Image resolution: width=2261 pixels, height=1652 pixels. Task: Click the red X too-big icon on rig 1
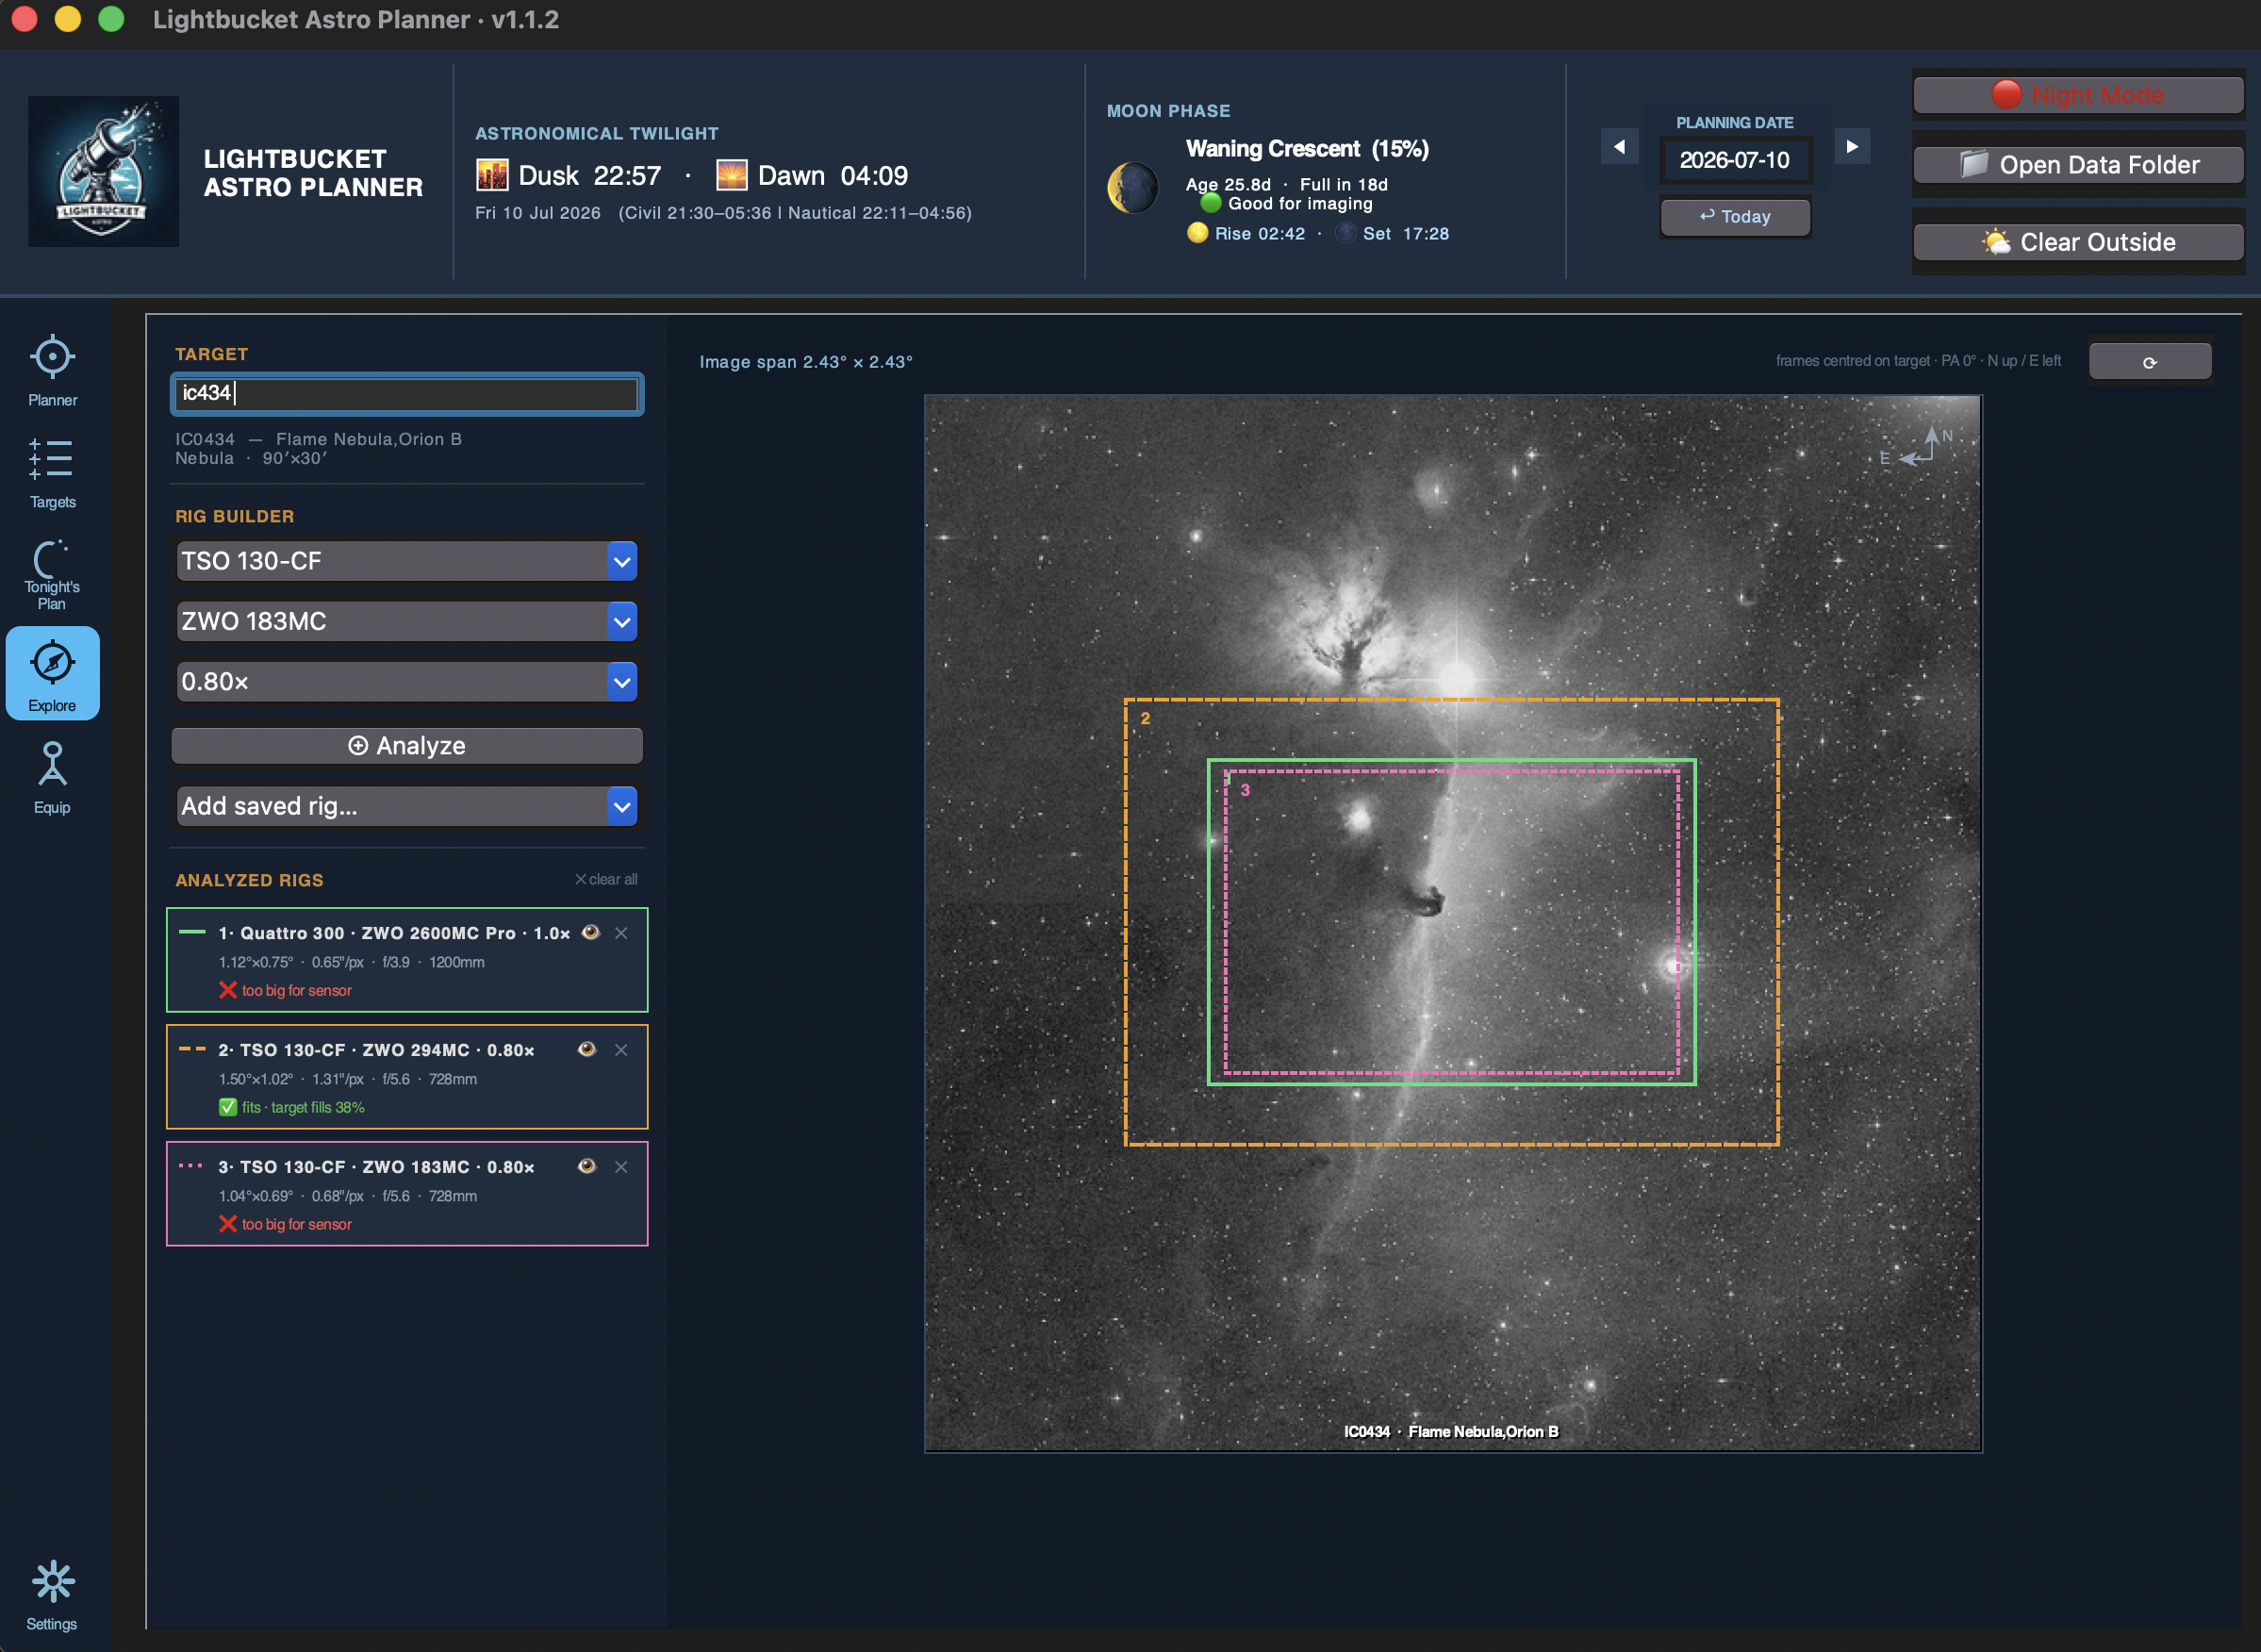(x=228, y=990)
